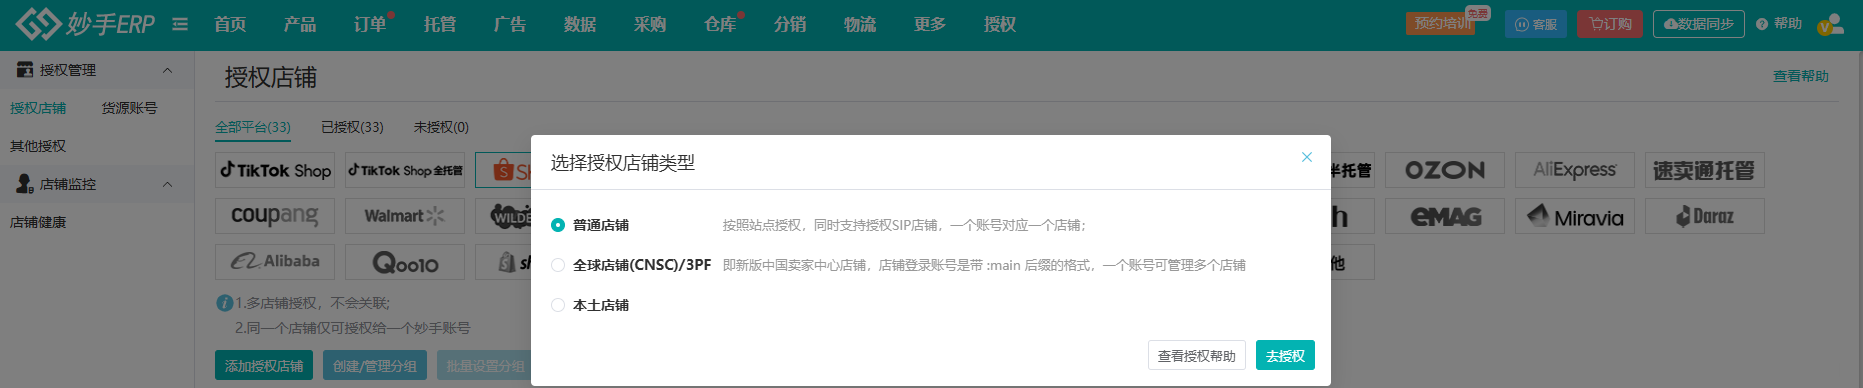Viewport: 1863px width, 388px height.
Task: Collapse the 店铺监控 sidebar section
Action: (167, 184)
